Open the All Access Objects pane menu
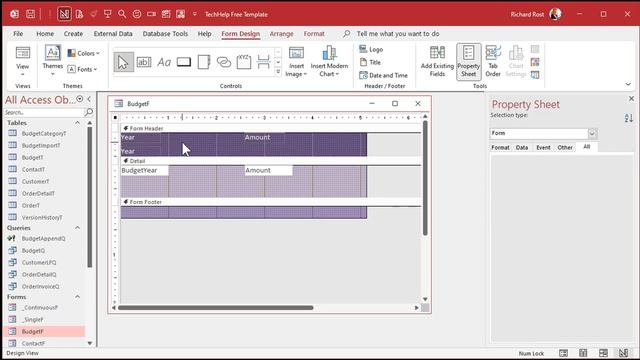 pyautogui.click(x=80, y=99)
